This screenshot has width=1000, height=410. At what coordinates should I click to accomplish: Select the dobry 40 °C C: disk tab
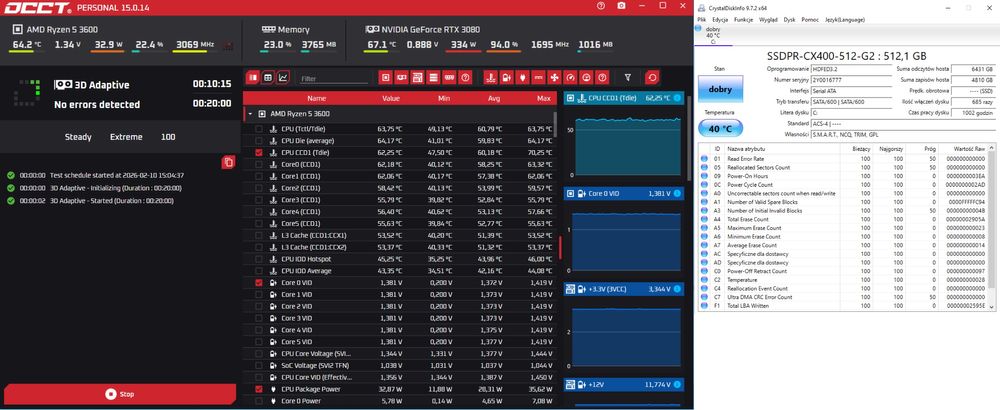point(713,35)
